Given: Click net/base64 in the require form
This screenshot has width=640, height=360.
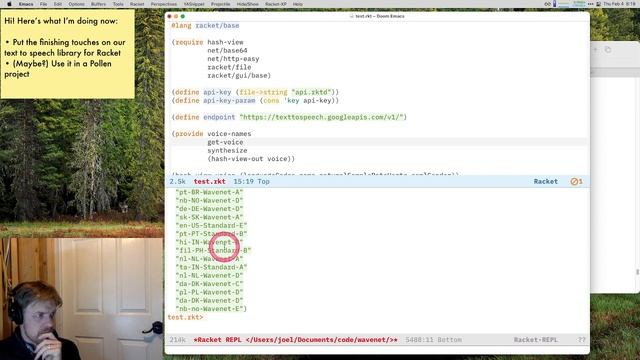Looking at the screenshot, I should 227,51.
